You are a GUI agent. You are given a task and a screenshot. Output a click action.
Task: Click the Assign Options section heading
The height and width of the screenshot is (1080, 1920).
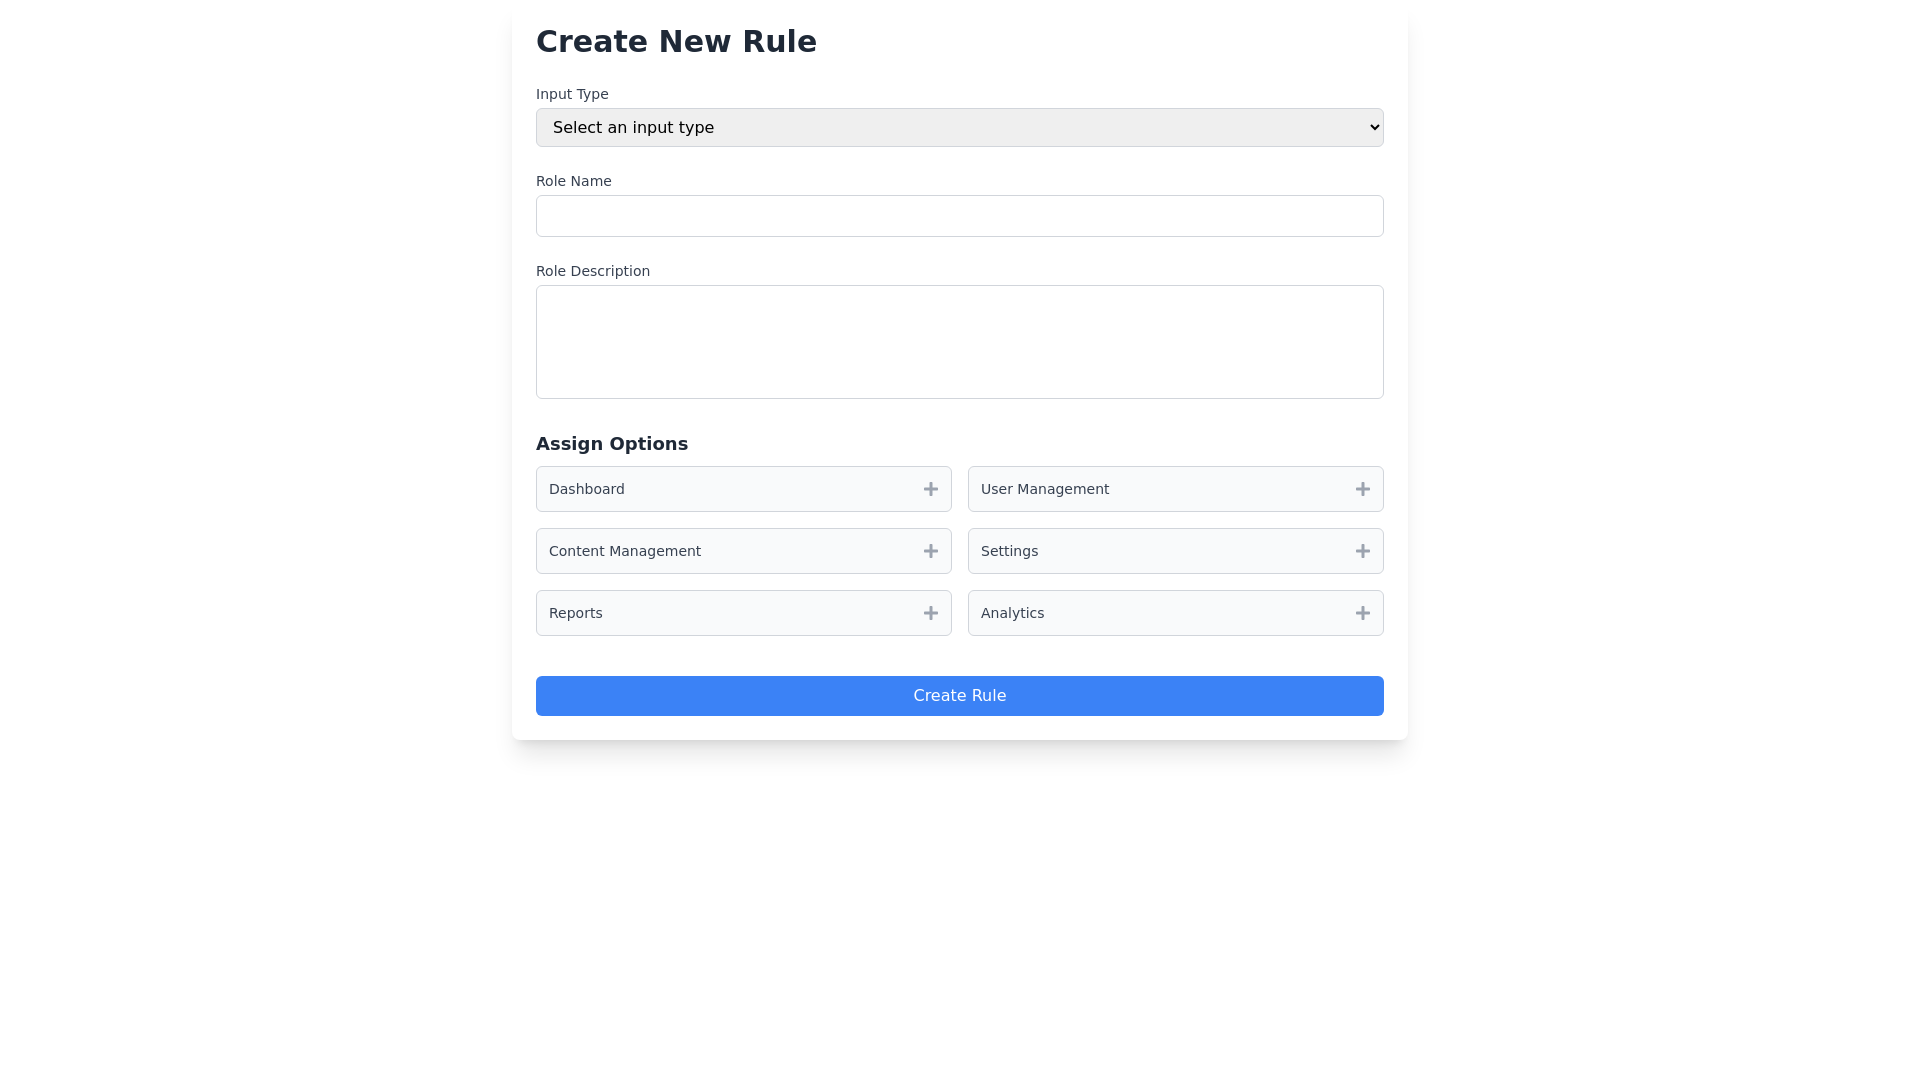[x=612, y=444]
